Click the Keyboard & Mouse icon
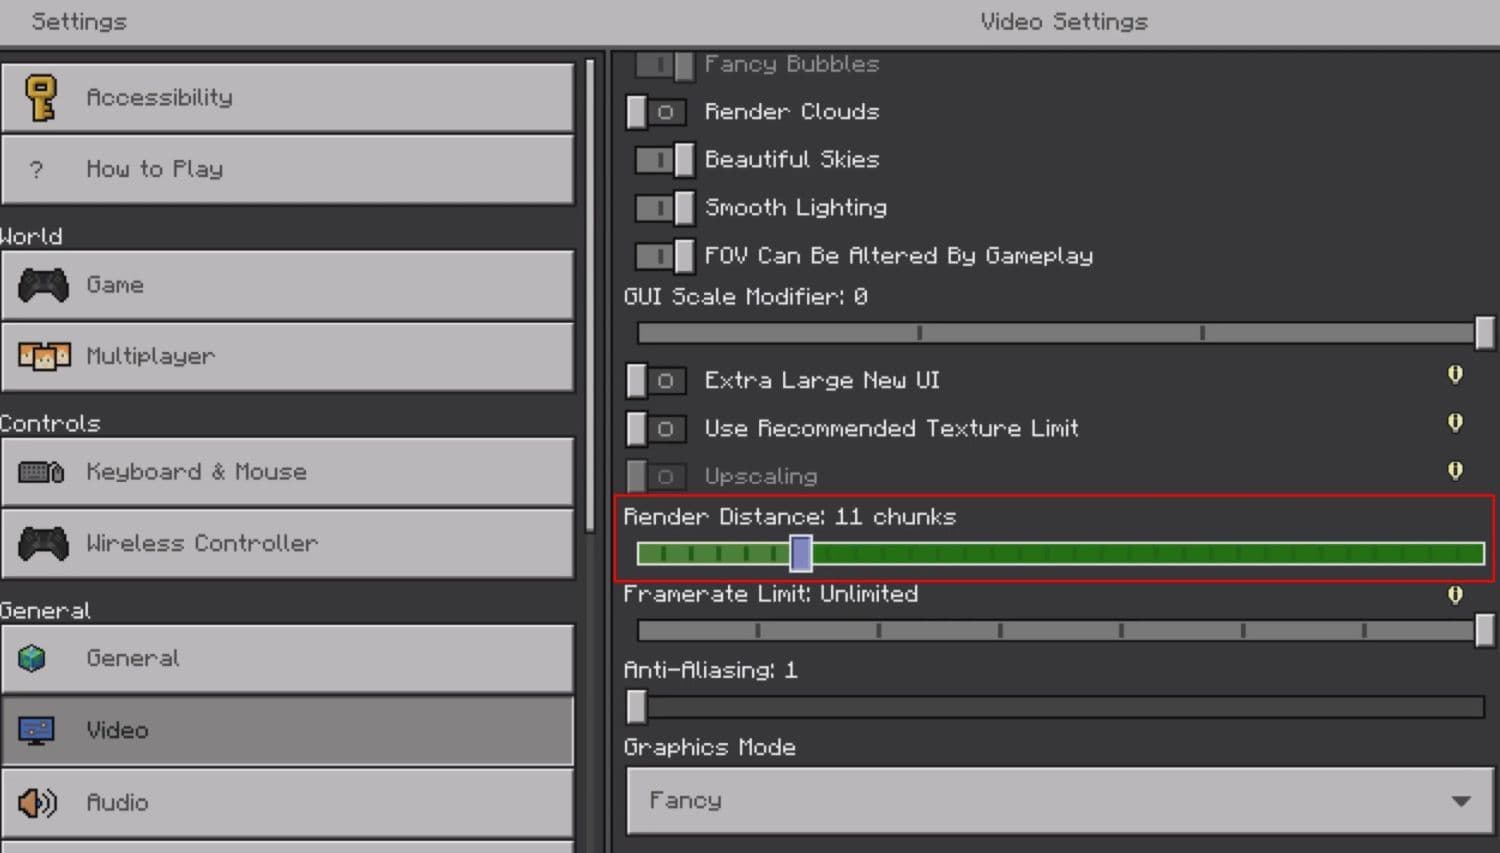Image resolution: width=1500 pixels, height=853 pixels. [41, 472]
